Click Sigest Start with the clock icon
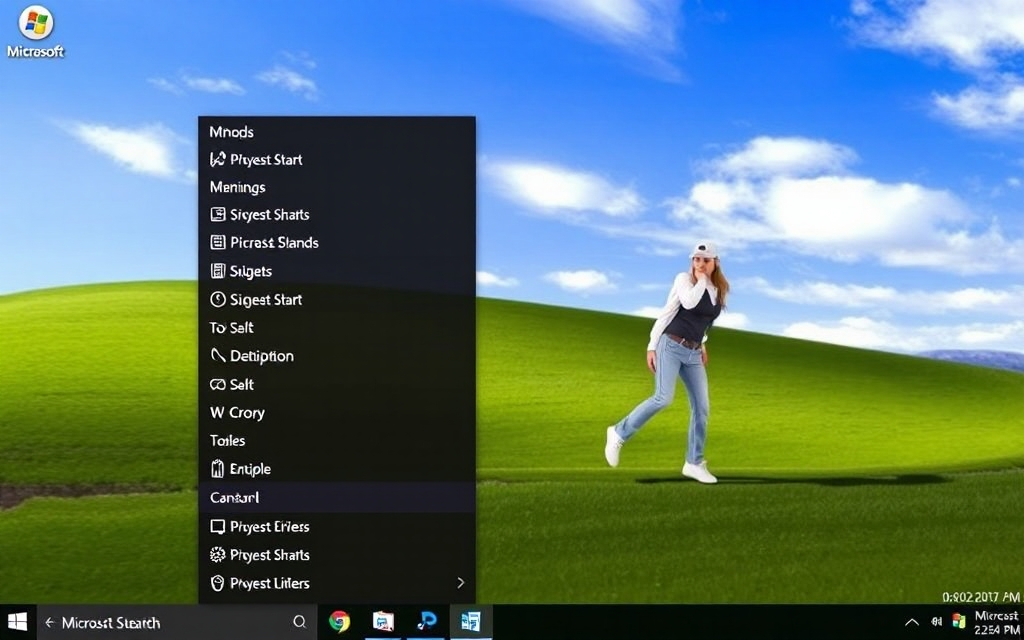This screenshot has width=1024, height=640. (x=337, y=300)
